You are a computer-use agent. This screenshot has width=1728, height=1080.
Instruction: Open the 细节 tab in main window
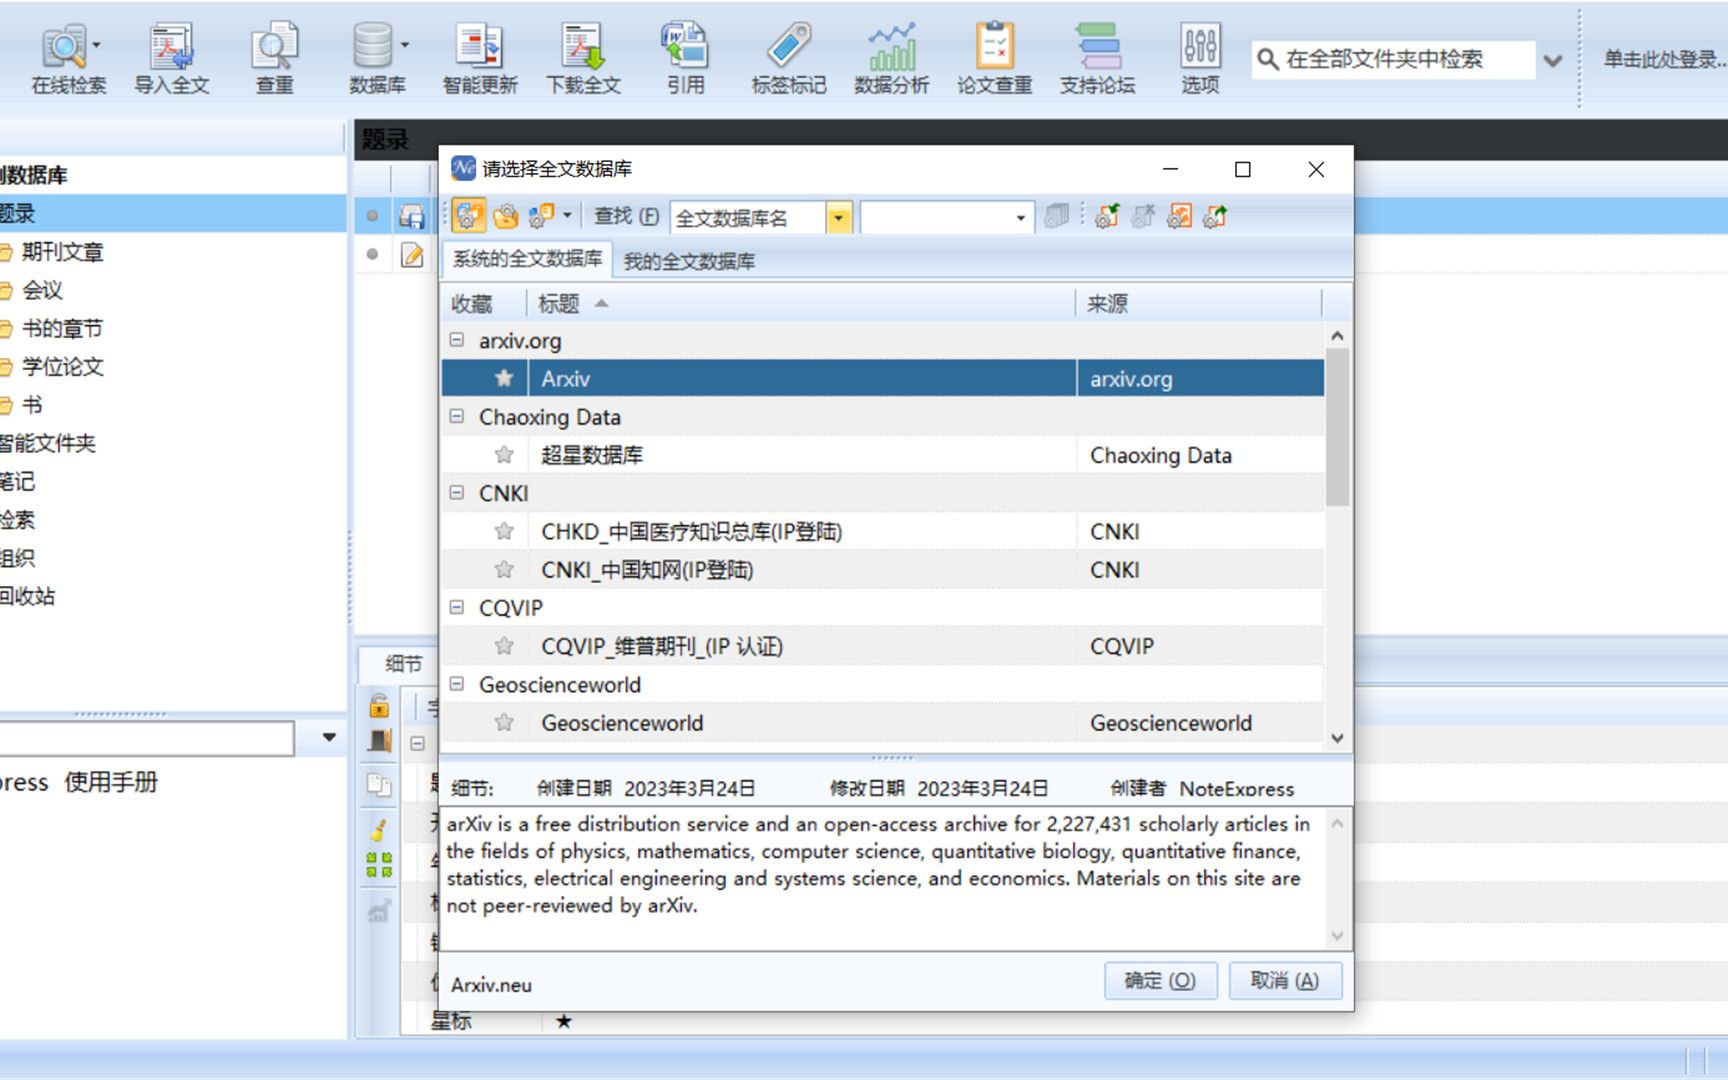(403, 663)
